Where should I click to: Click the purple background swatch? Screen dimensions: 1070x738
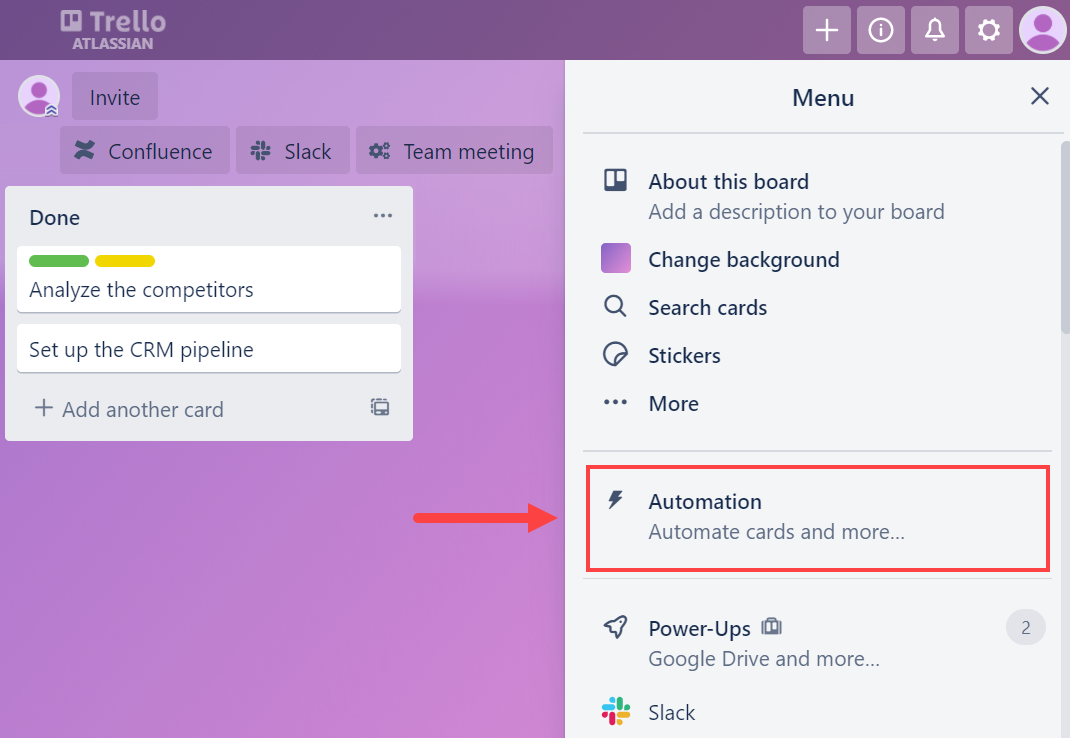pyautogui.click(x=616, y=258)
